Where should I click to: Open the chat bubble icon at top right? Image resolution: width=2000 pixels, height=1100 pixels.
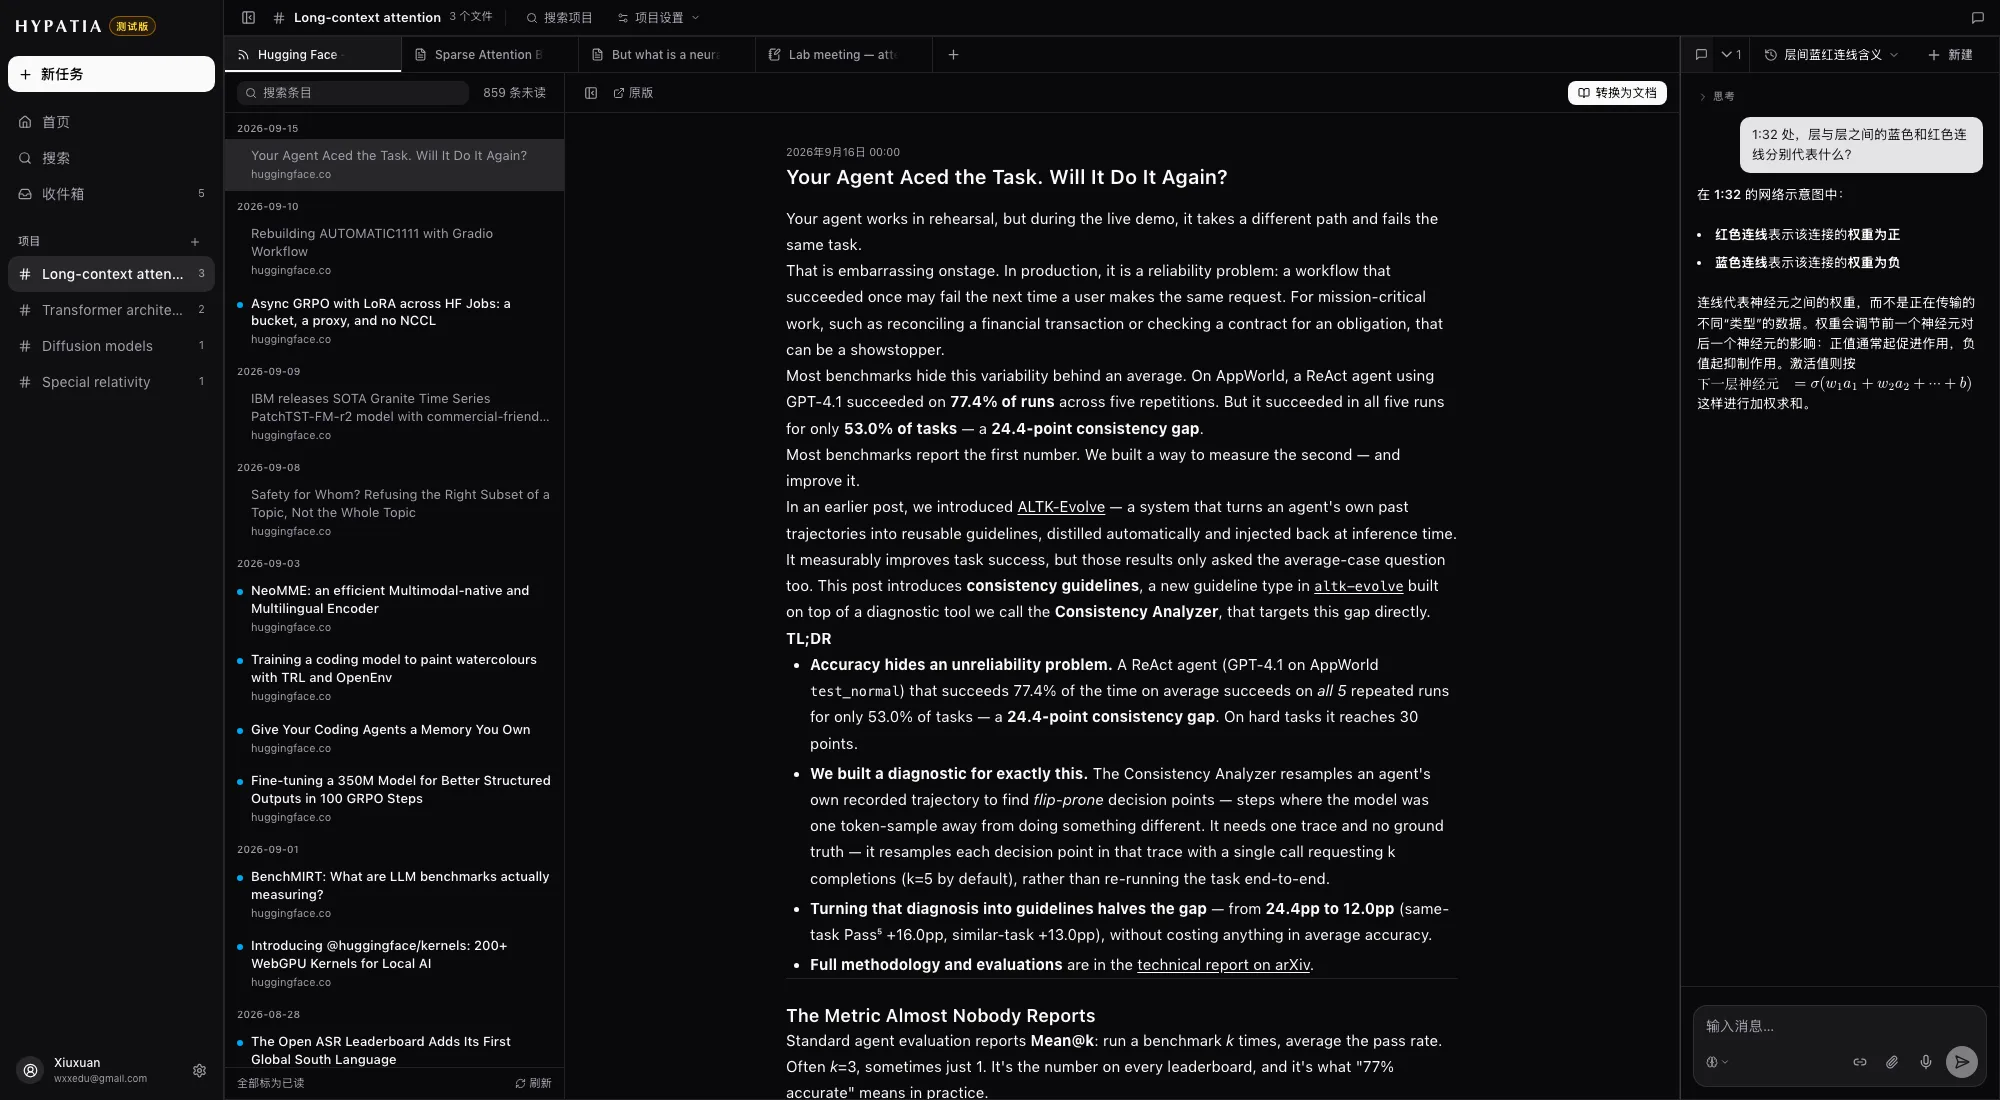pos(1977,18)
